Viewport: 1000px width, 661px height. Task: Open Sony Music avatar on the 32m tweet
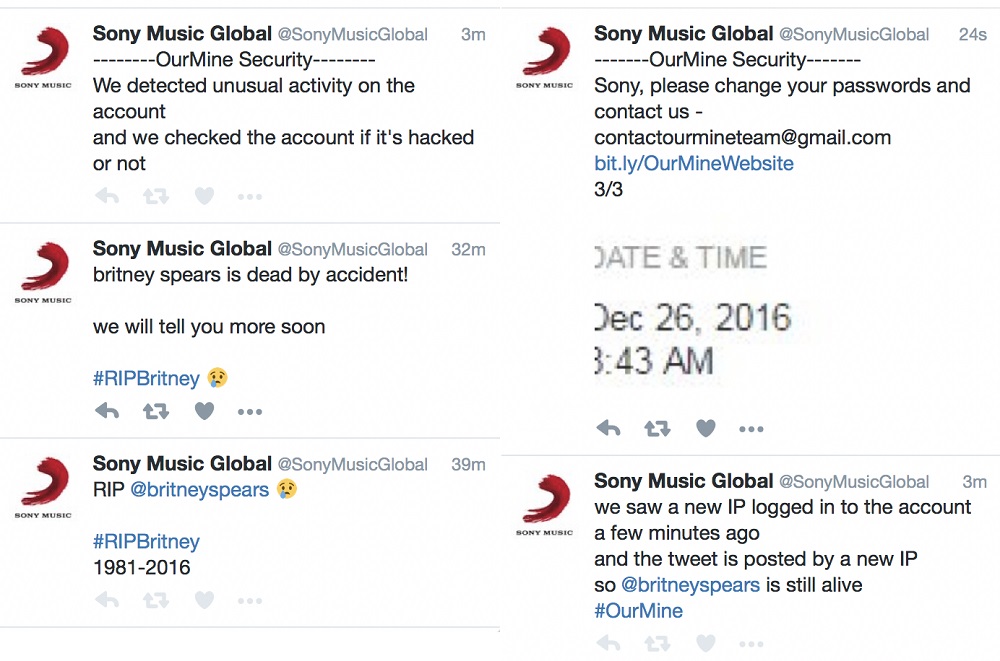coord(44,272)
